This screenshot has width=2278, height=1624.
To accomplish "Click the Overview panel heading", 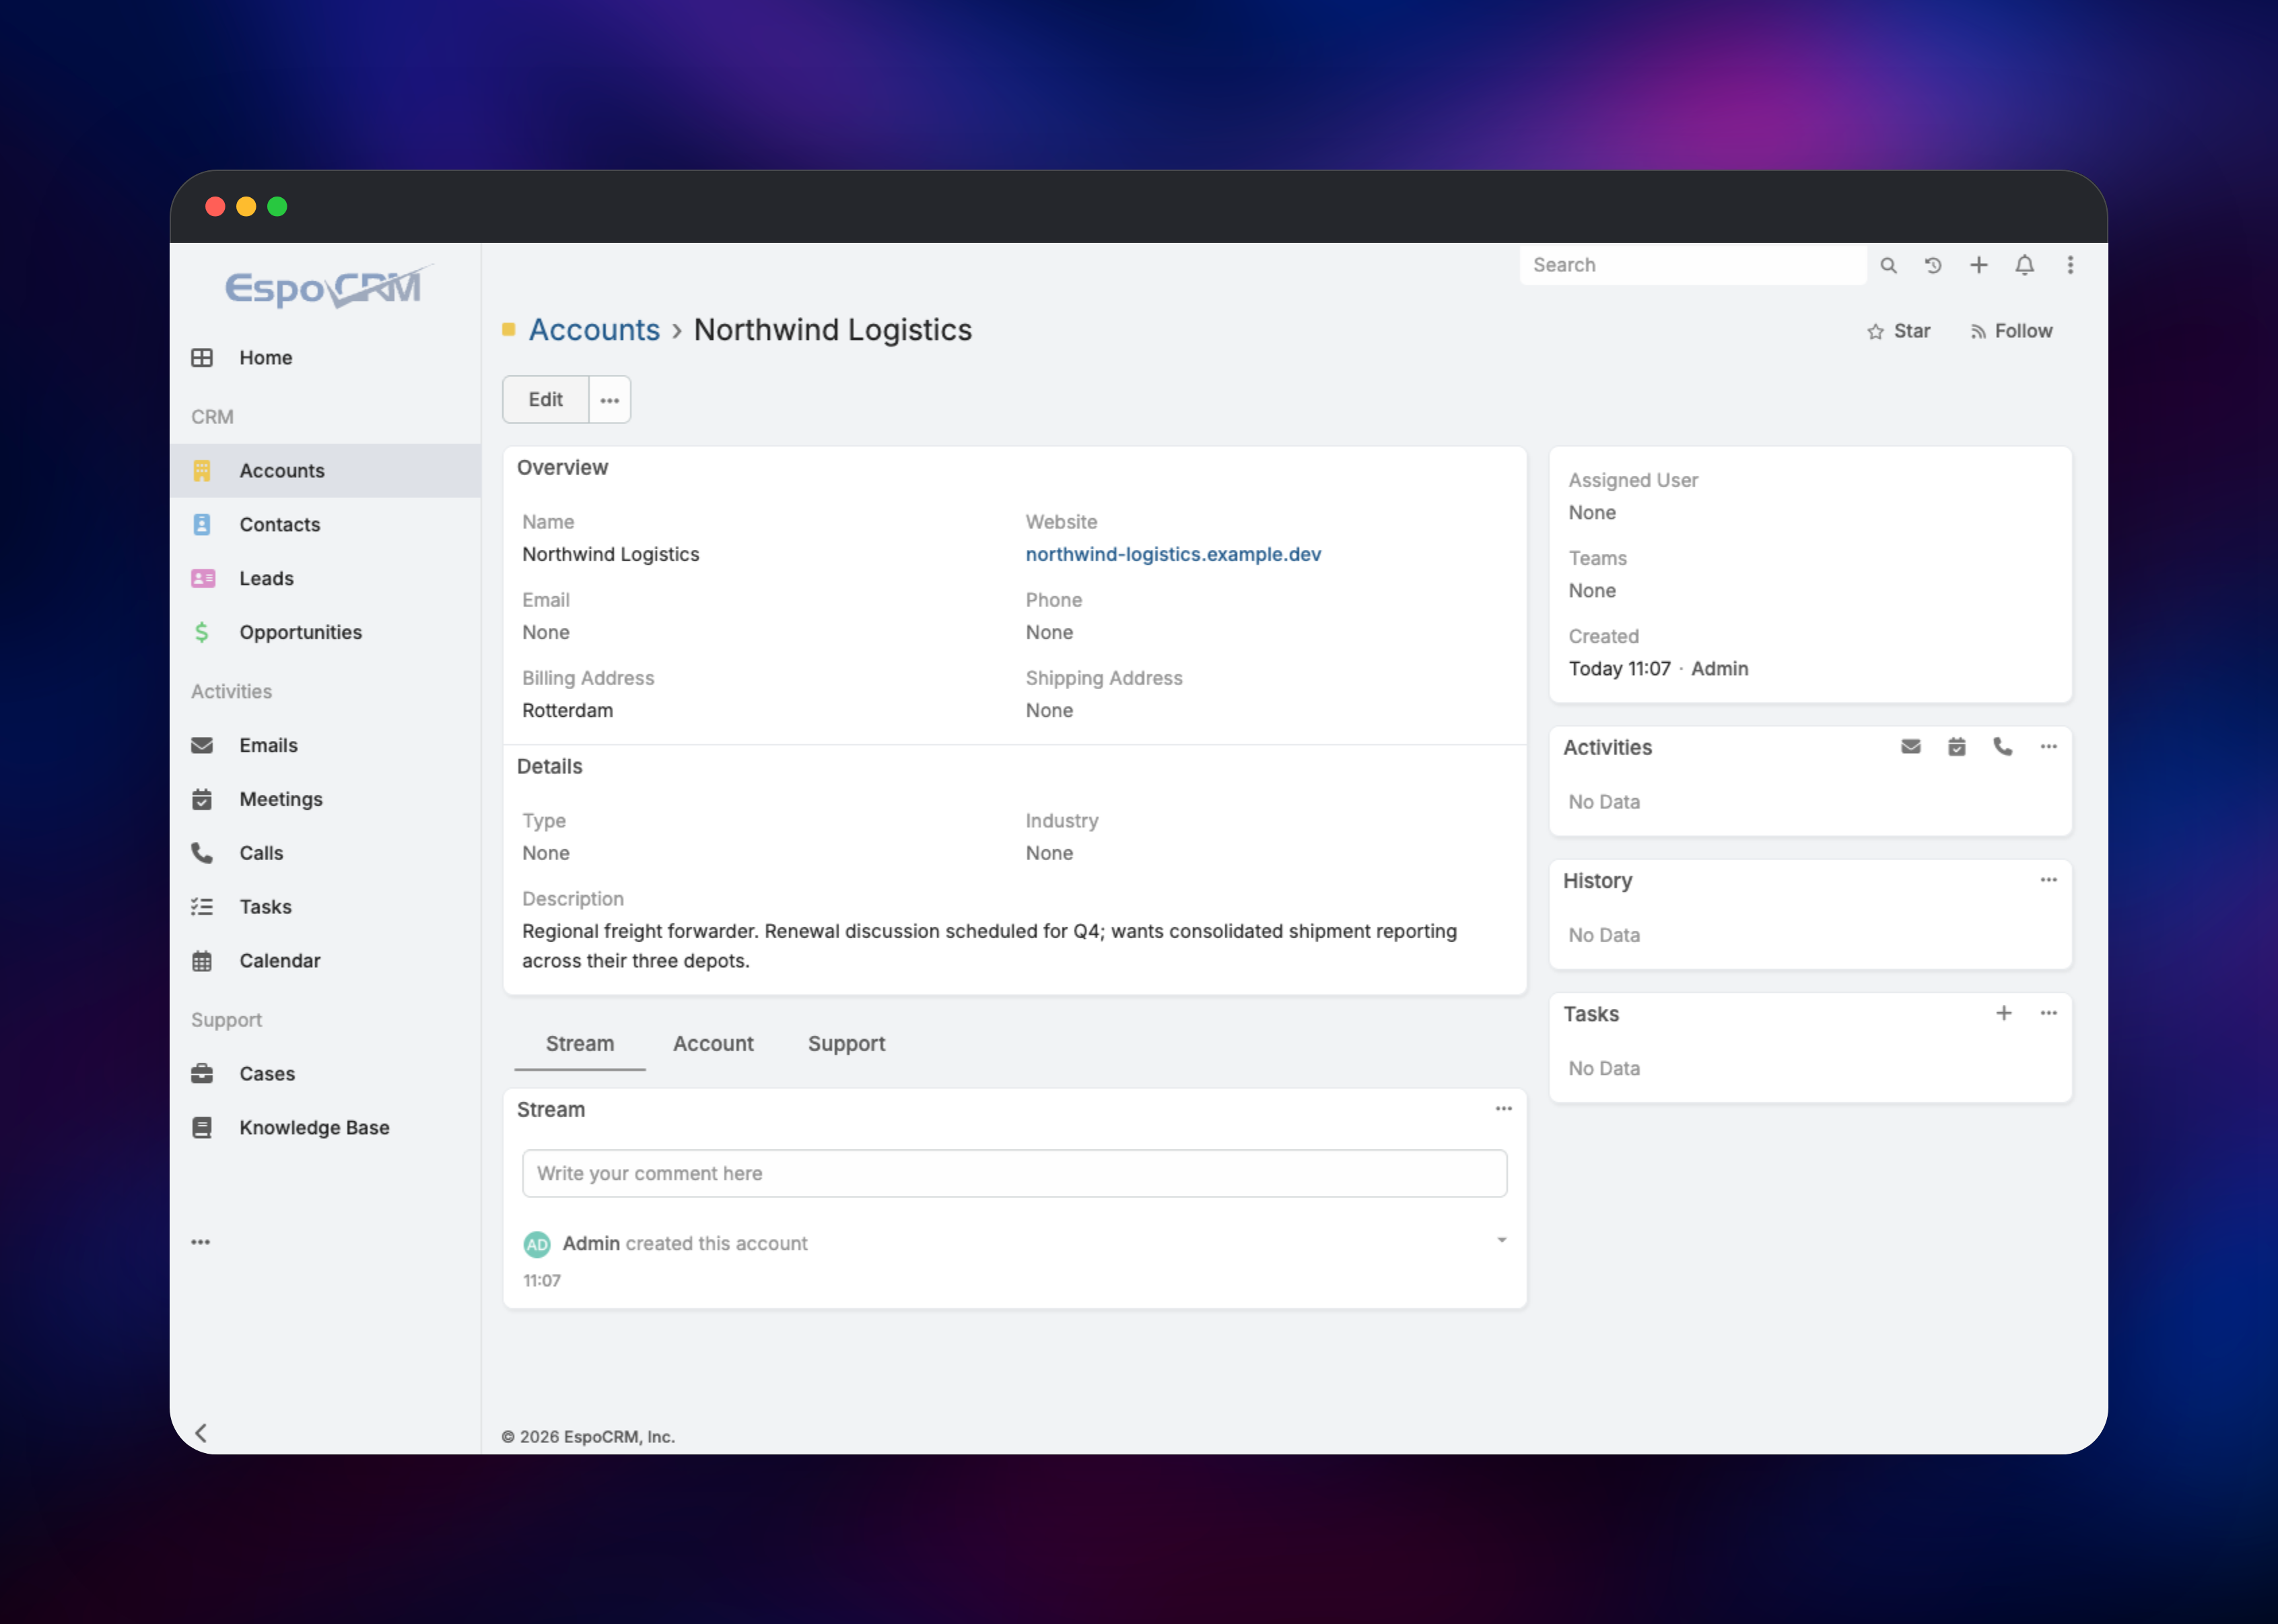I will click(x=562, y=468).
